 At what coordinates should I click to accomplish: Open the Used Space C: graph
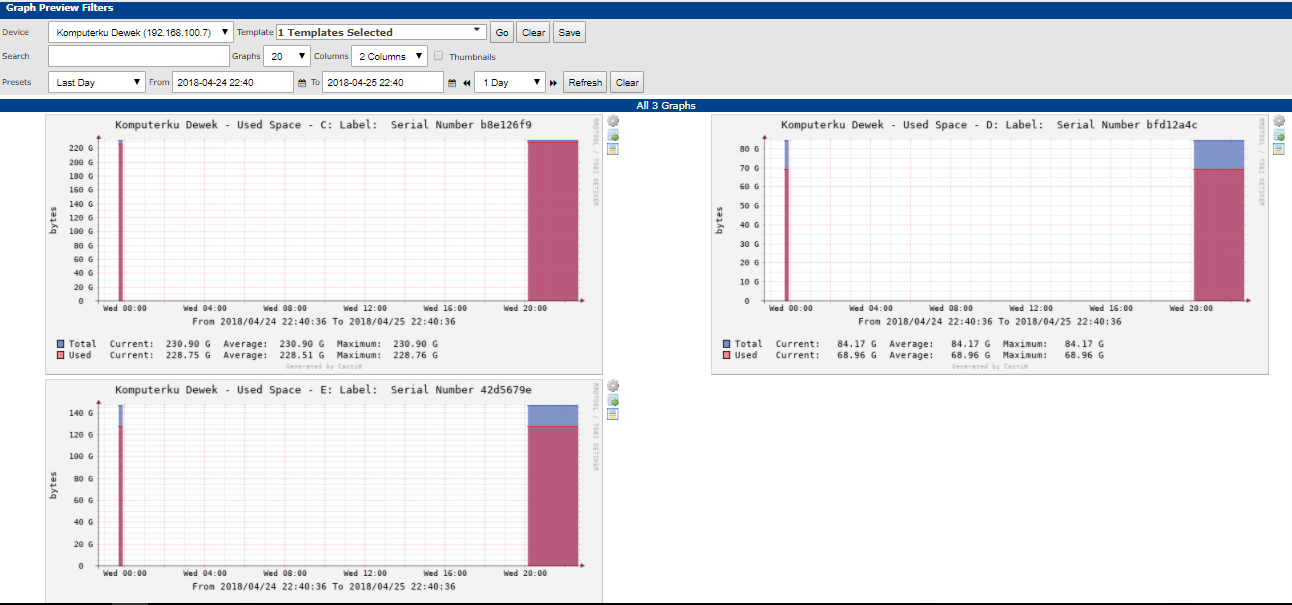[x=324, y=244]
